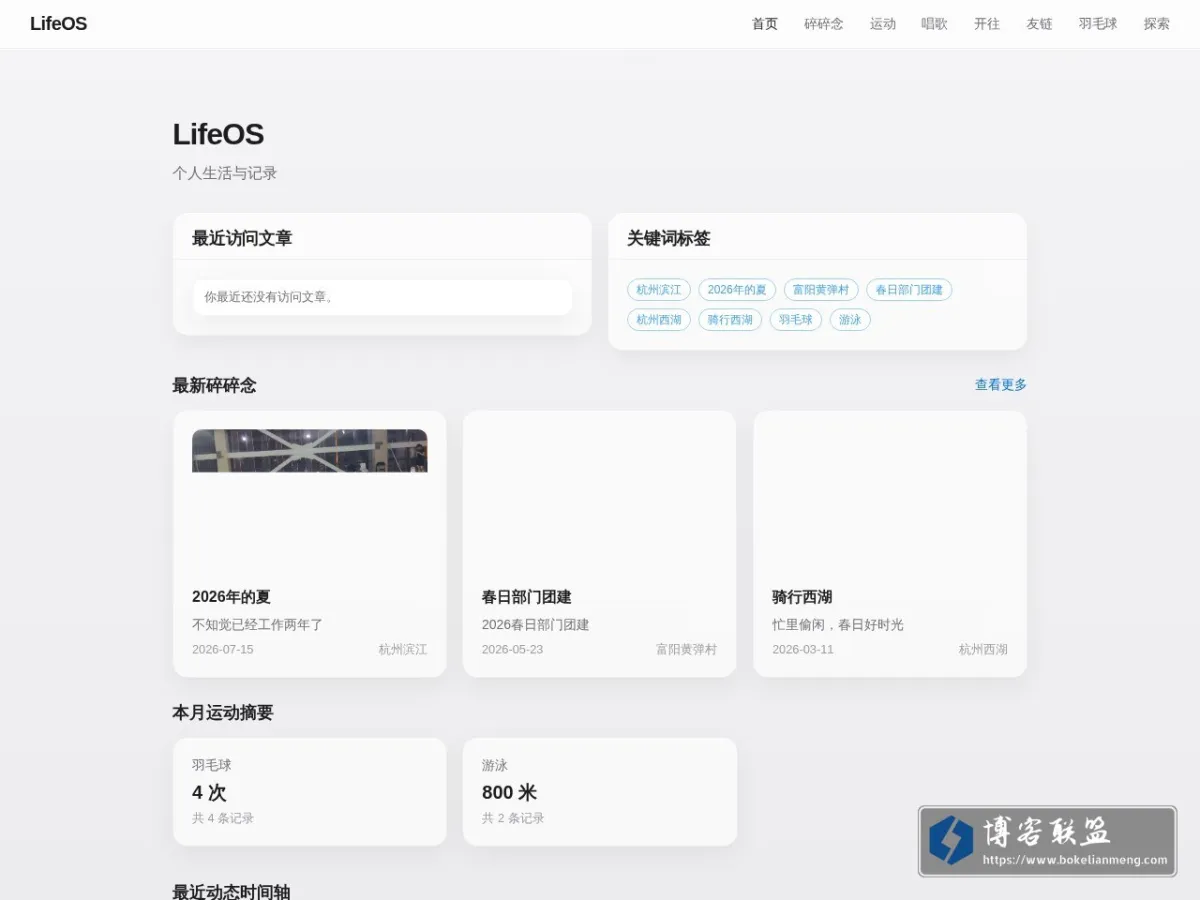Select the 羽毛球 keyword tag
Viewport: 1200px width, 900px height.
pos(796,320)
